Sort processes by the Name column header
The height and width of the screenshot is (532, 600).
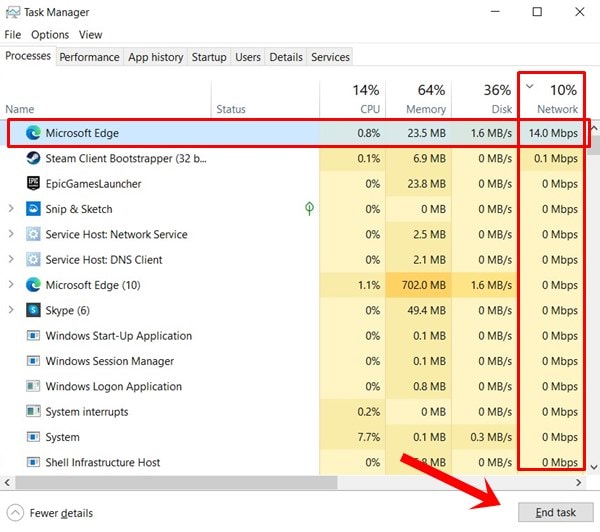point(106,100)
